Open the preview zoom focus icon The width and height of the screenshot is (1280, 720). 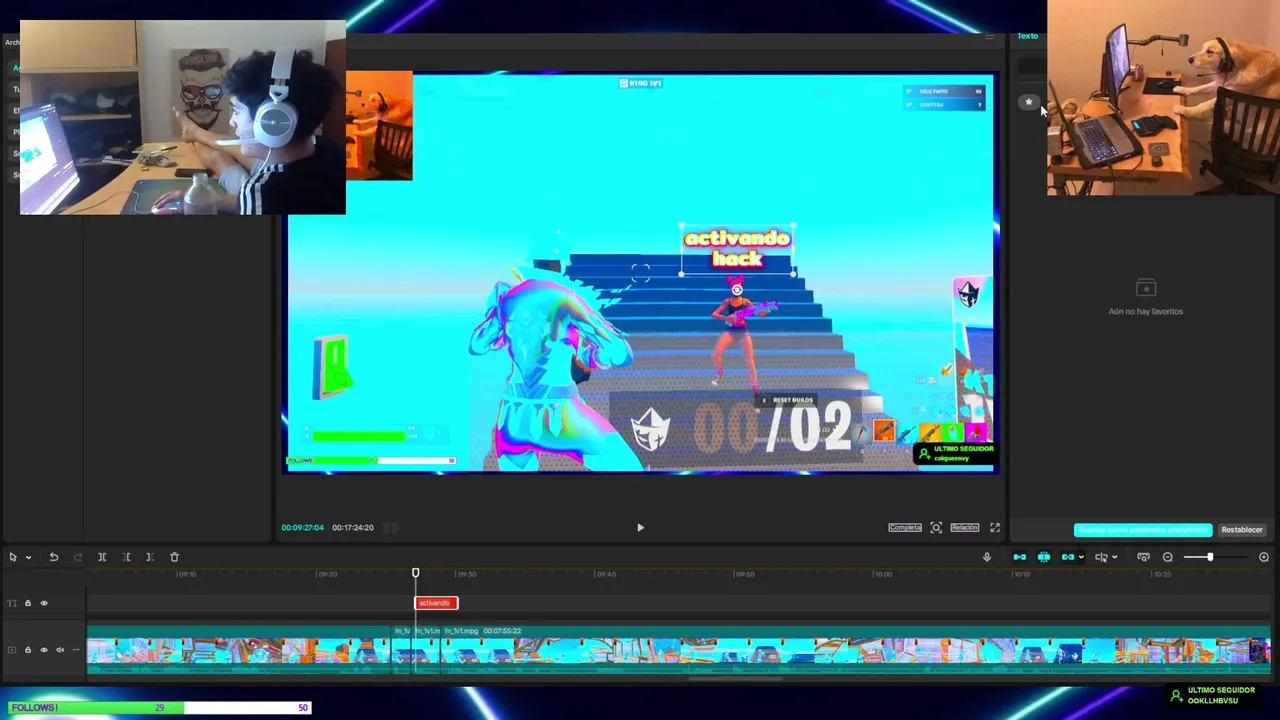[x=936, y=527]
